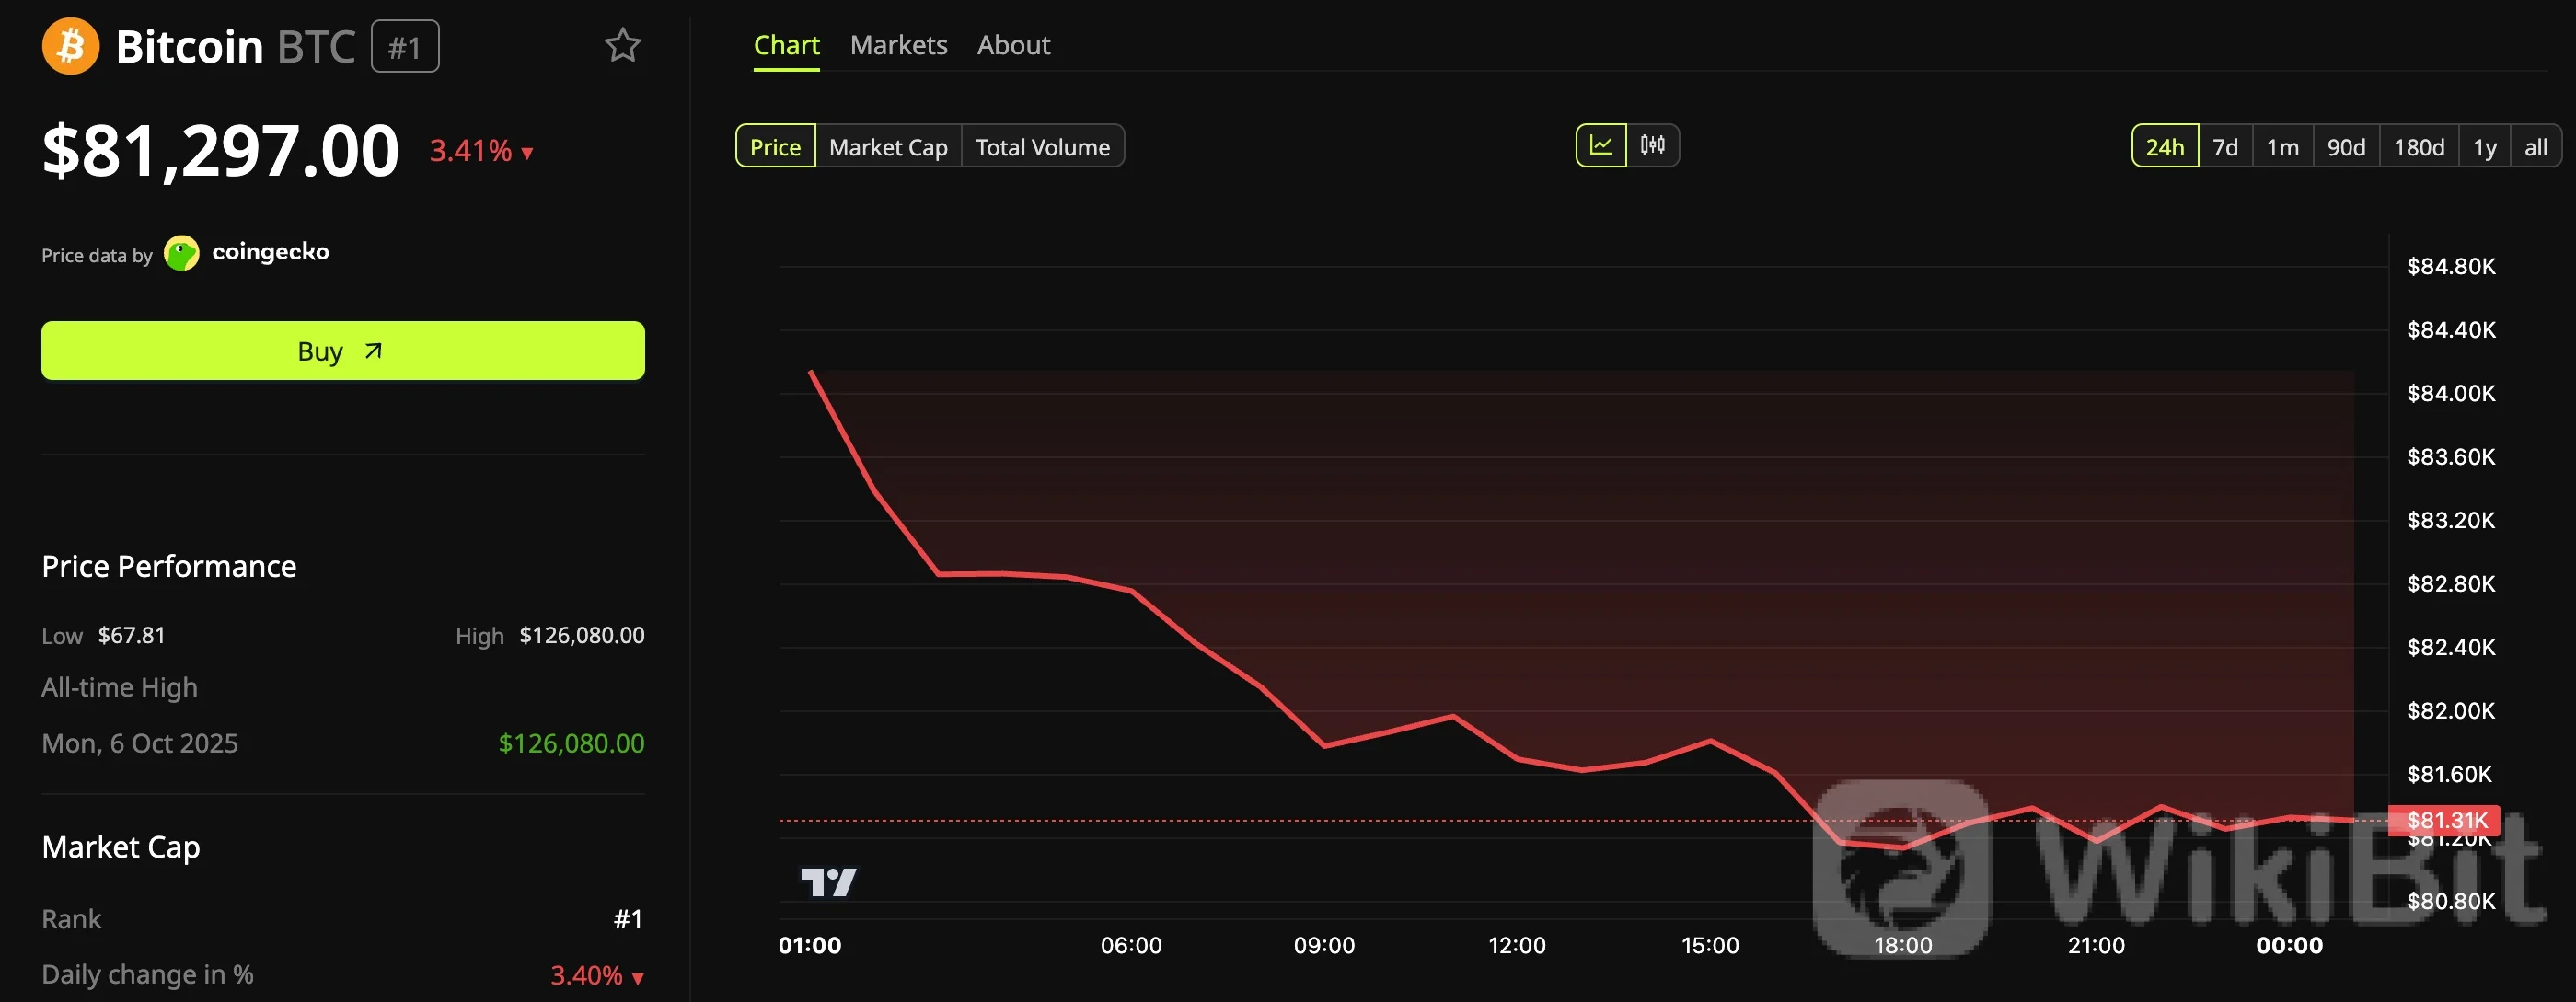Click the 01:00 time axis label

pos(810,945)
